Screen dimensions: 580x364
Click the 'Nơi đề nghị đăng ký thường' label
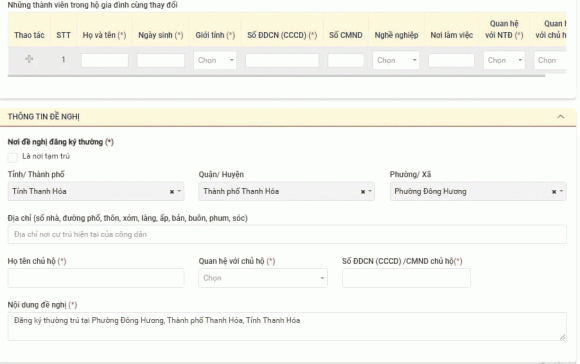55,142
